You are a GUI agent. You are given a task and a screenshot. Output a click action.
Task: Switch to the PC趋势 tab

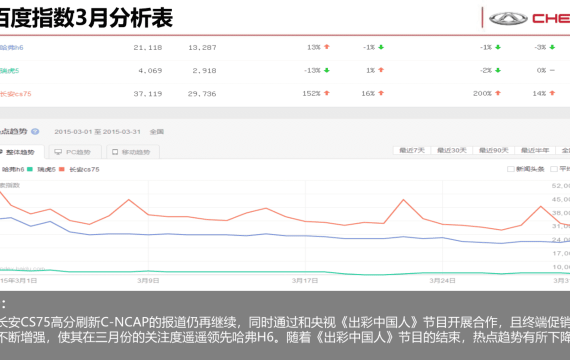click(74, 152)
